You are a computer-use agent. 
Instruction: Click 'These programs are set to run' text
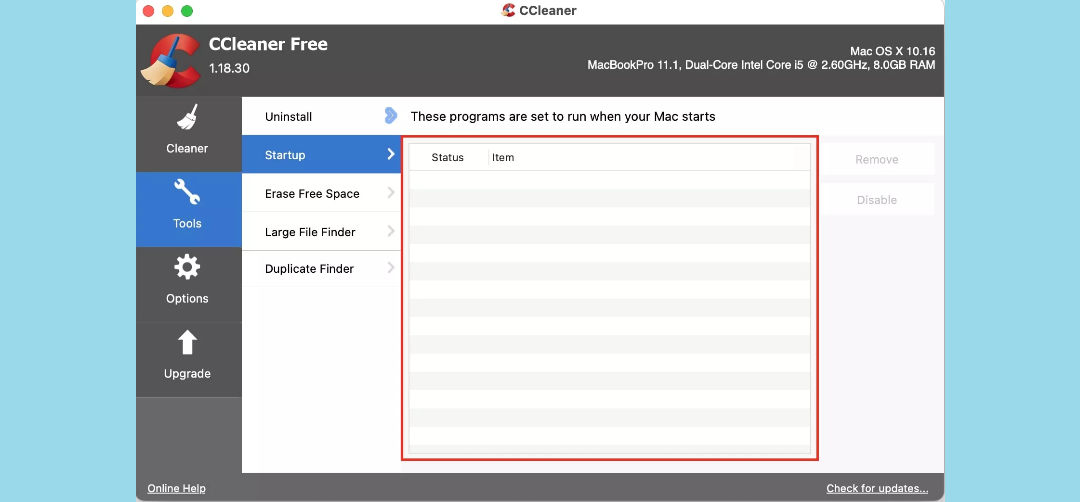pos(563,116)
